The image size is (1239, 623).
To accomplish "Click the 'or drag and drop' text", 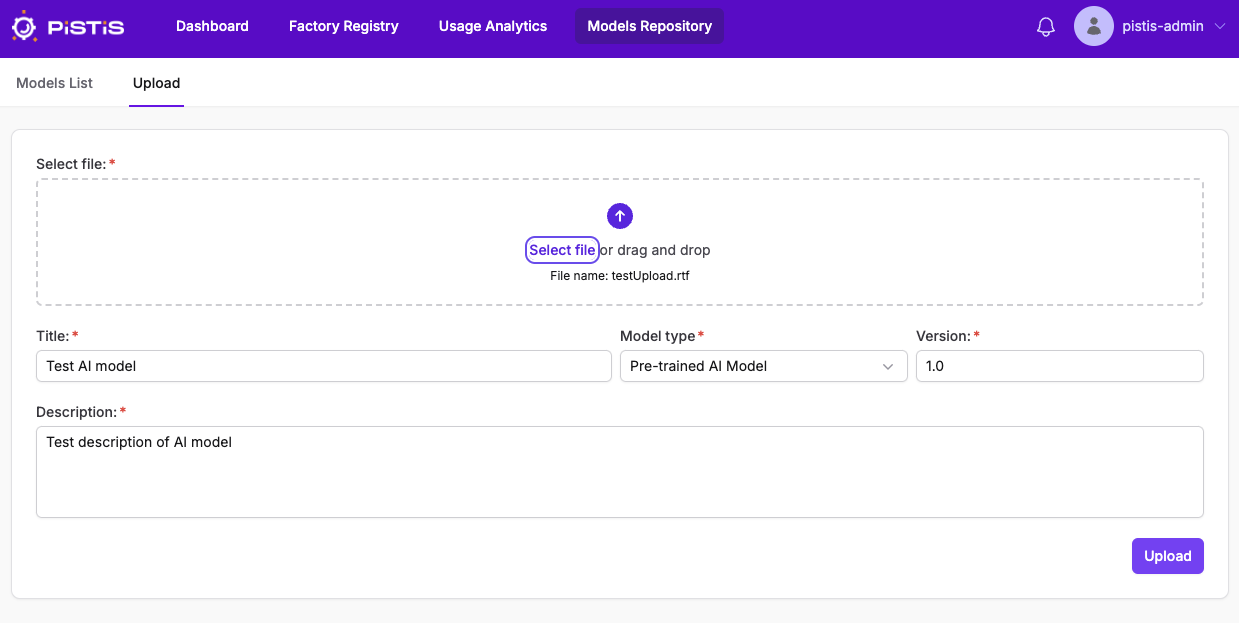I will (x=655, y=250).
